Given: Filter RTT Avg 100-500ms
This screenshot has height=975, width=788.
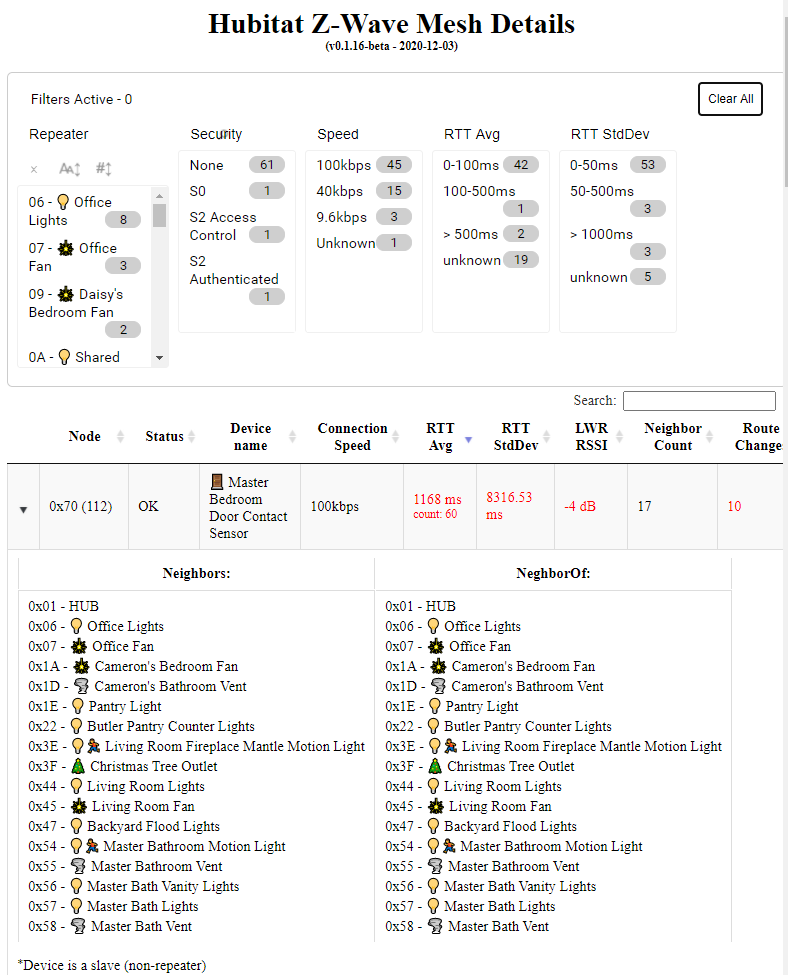Looking at the screenshot, I should click(x=490, y=200).
